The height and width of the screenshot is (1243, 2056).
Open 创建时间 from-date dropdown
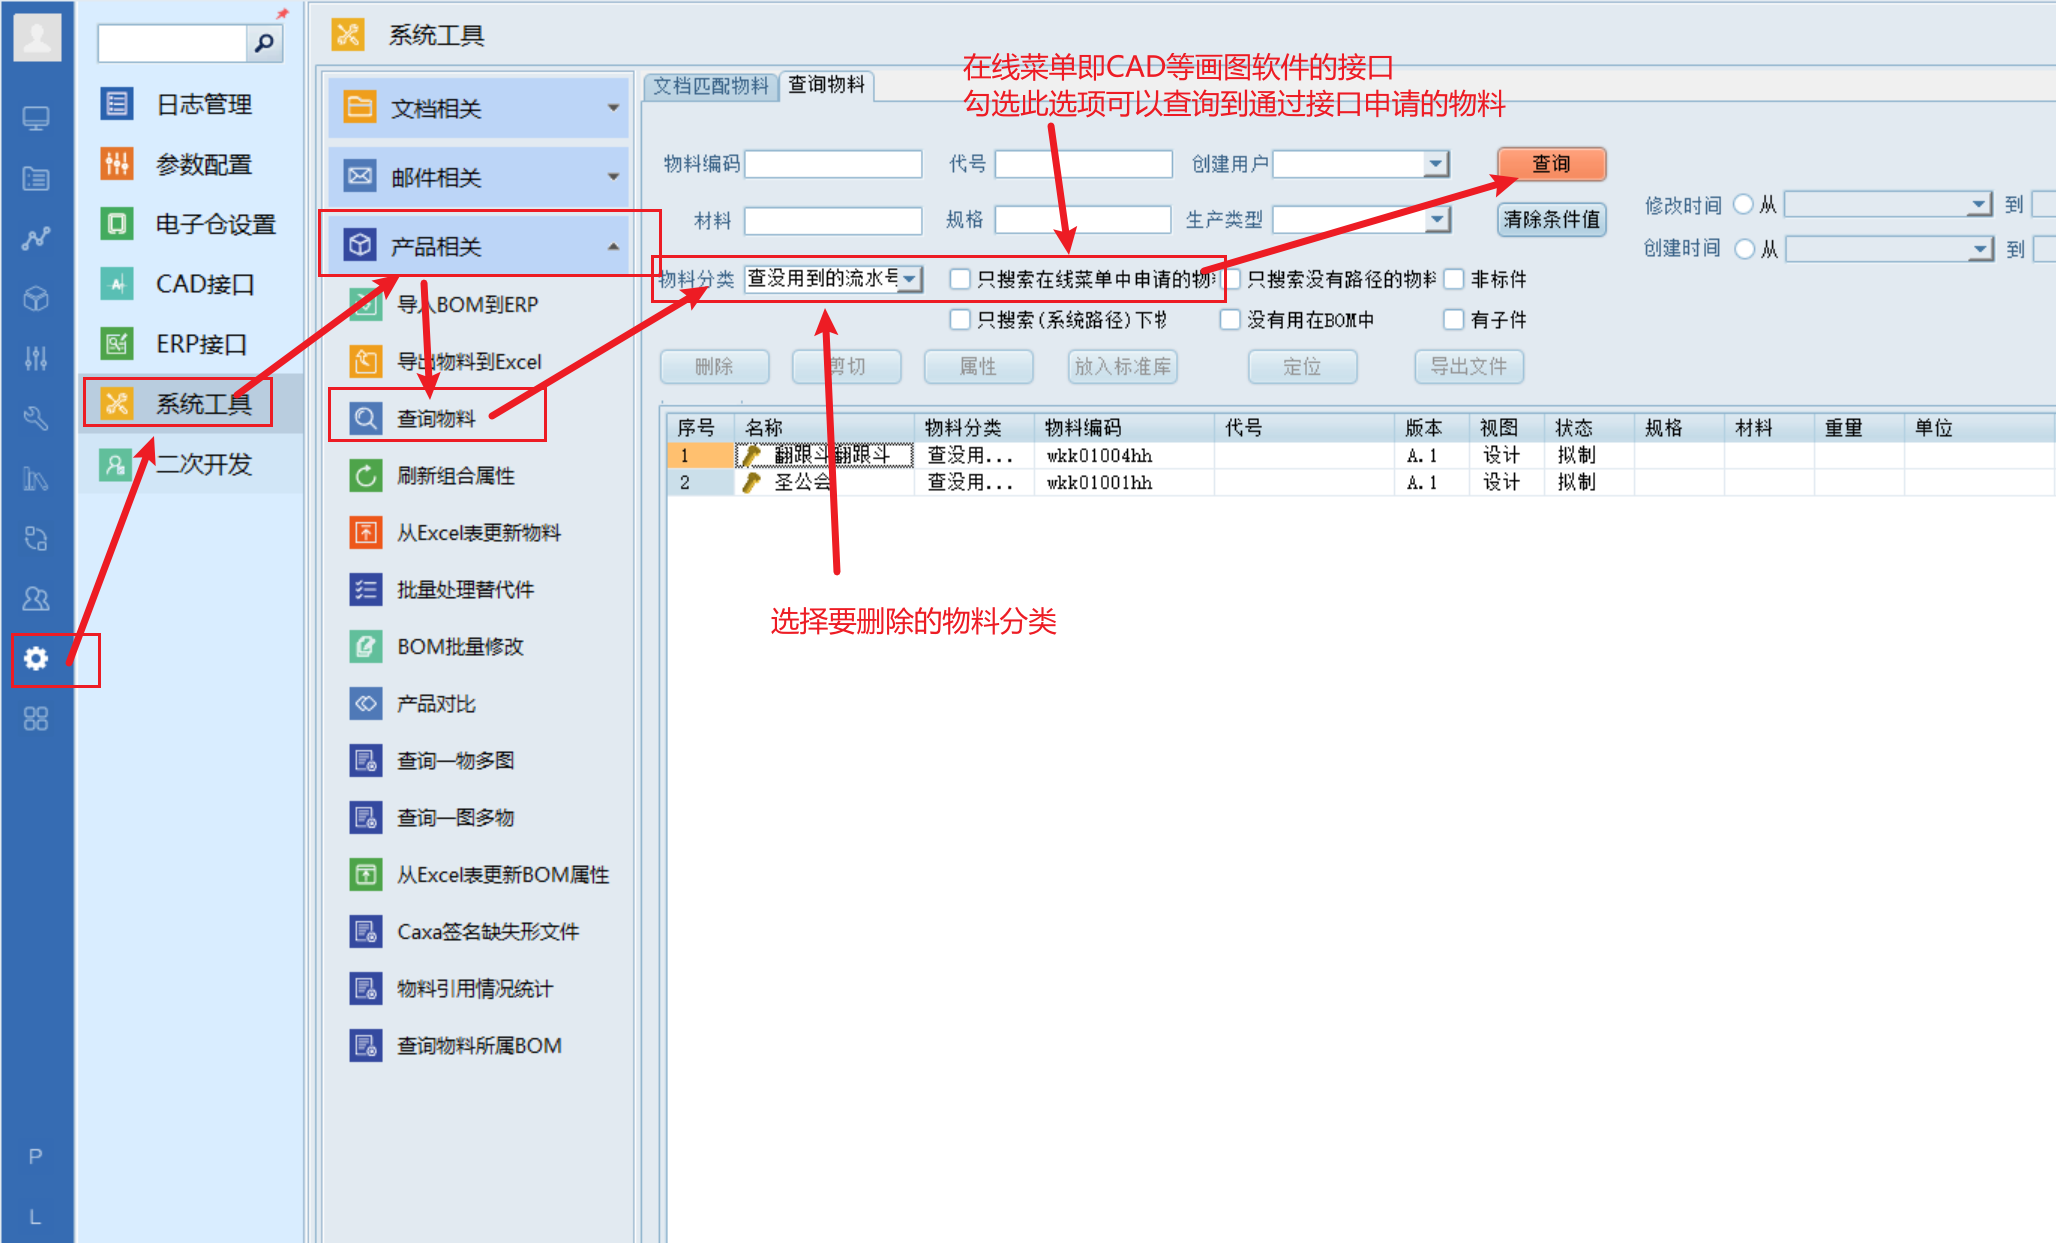pyautogui.click(x=1980, y=248)
